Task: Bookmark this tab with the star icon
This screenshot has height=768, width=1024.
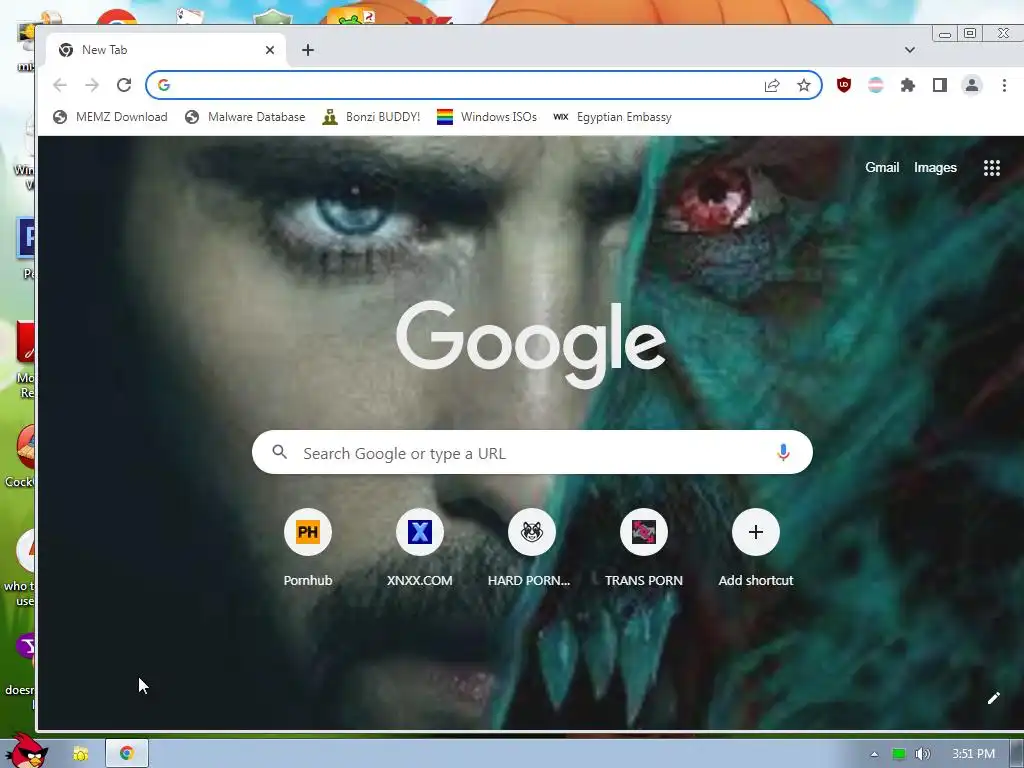Action: pyautogui.click(x=804, y=86)
